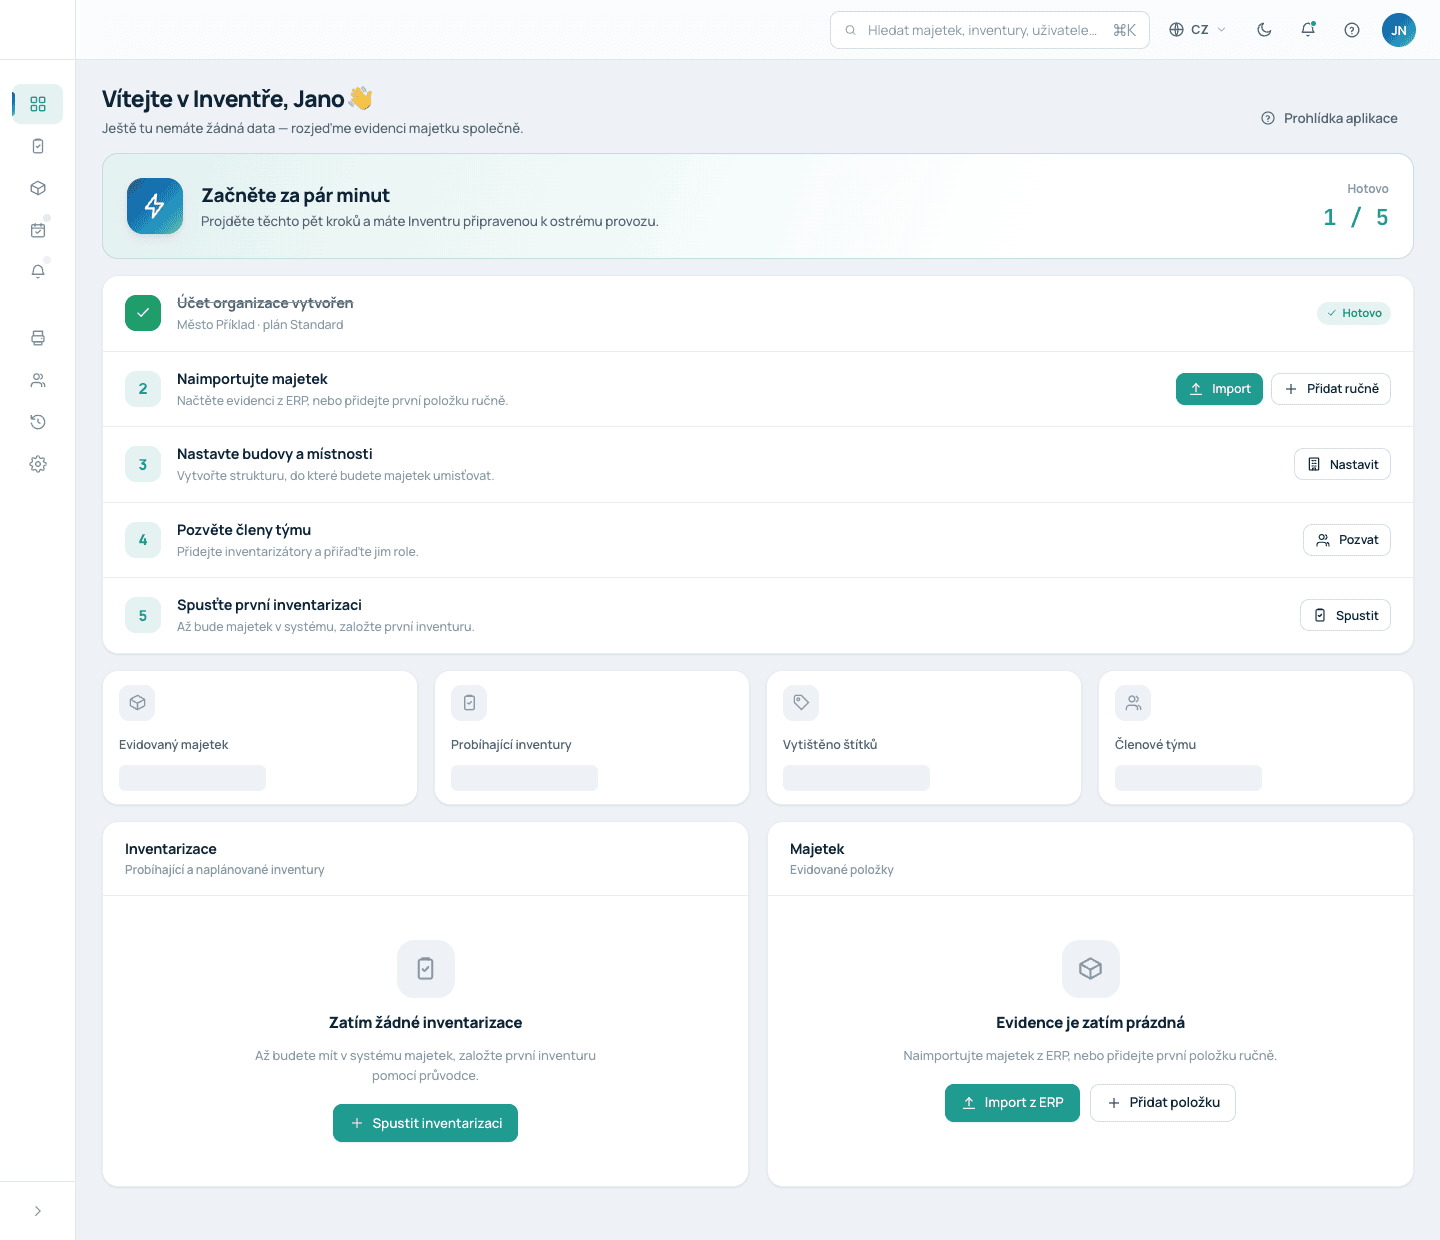Screen dimensions: 1440x1240
Task: Open the CZ language dropdown
Action: 1197,30
